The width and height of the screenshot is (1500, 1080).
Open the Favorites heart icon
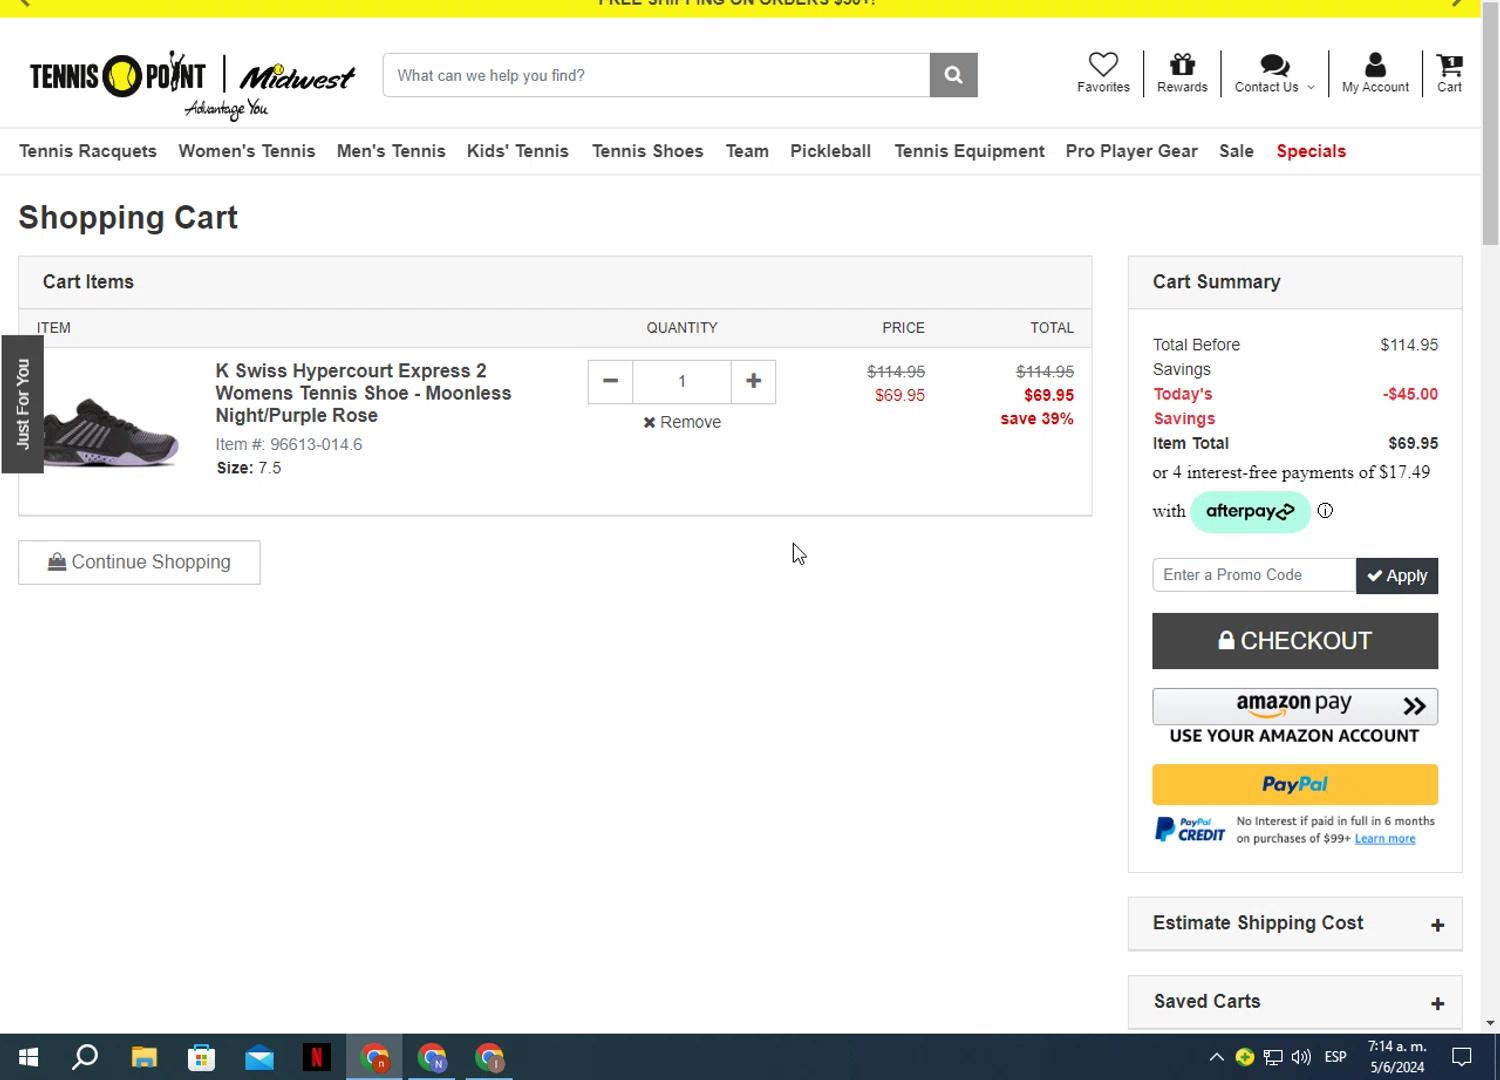tap(1103, 72)
